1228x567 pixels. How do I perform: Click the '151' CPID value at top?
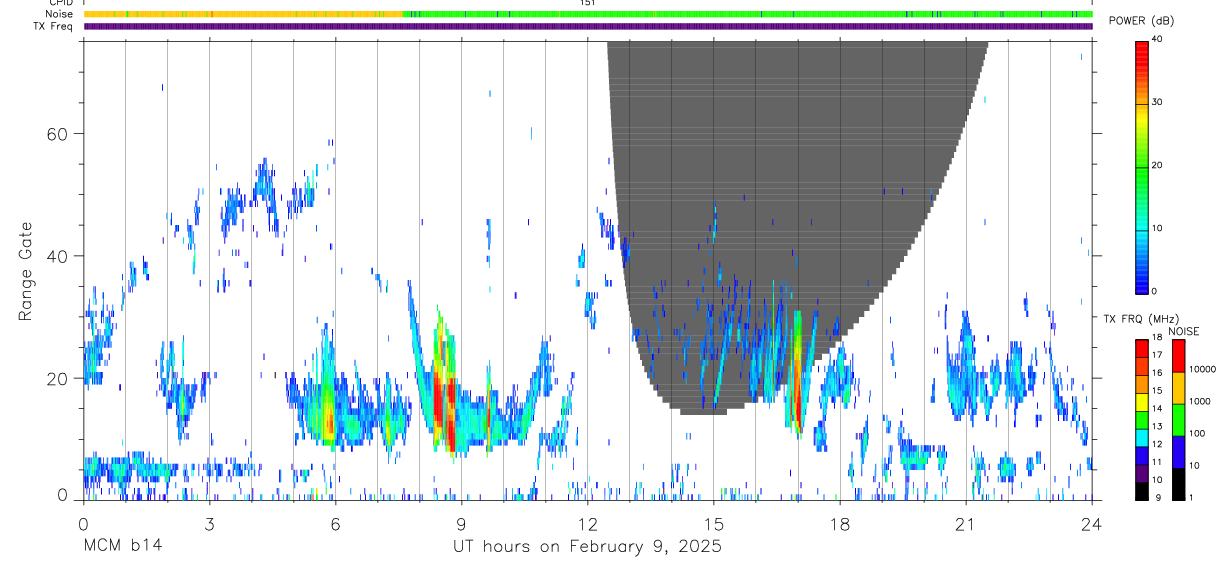tap(587, 3)
